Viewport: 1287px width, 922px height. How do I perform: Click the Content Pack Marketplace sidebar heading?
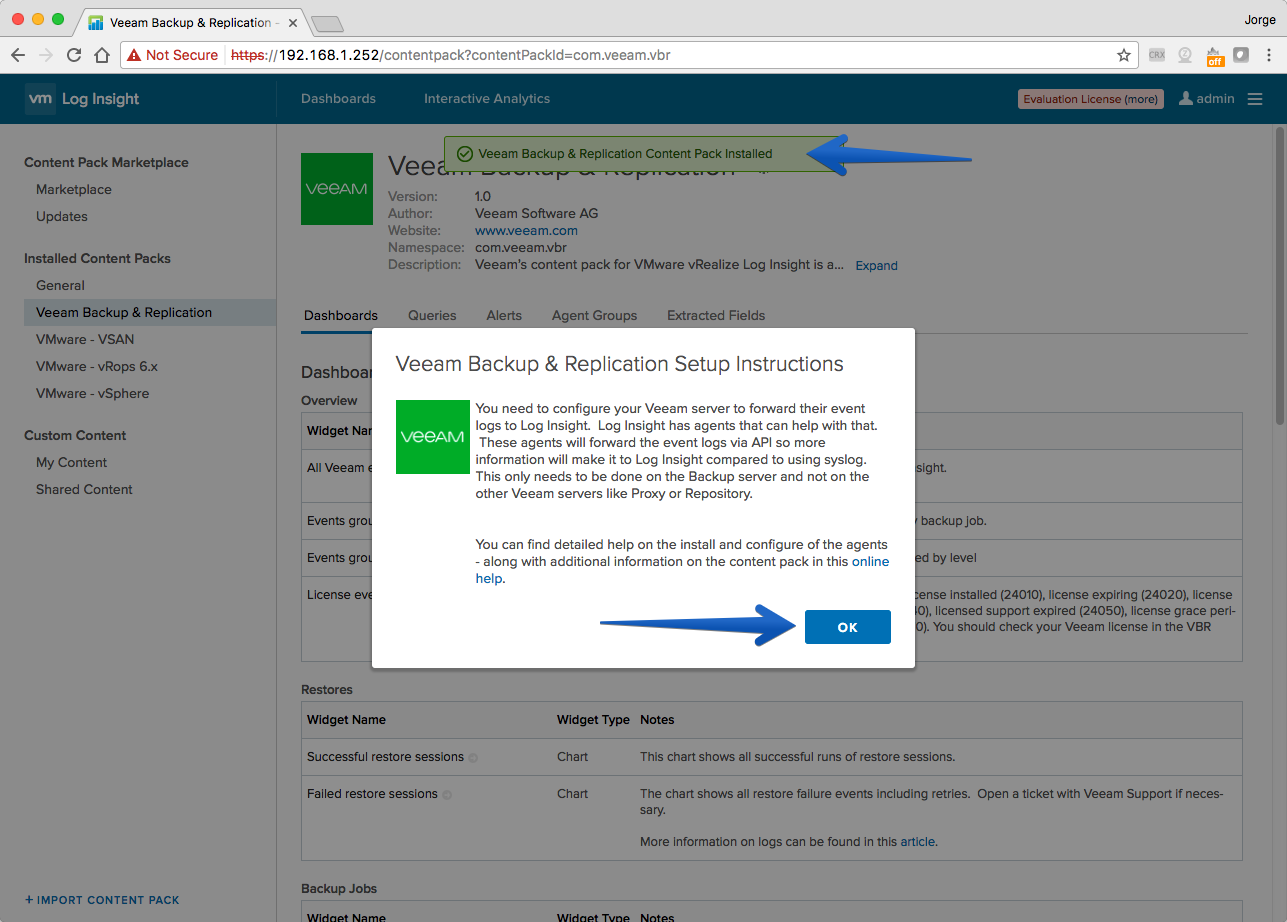click(x=106, y=162)
